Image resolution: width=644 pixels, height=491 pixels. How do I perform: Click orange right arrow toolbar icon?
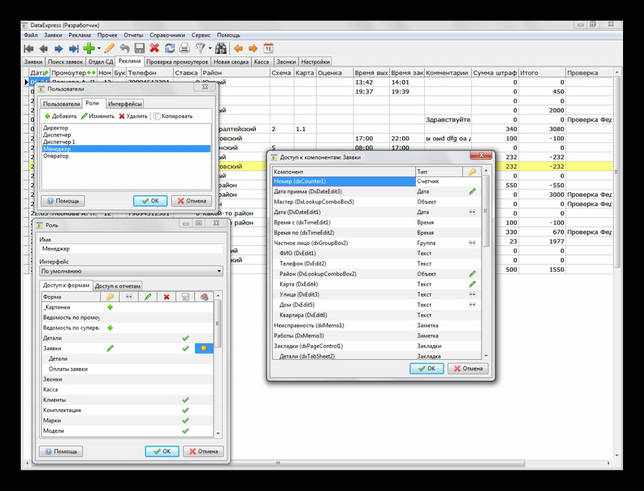[253, 48]
